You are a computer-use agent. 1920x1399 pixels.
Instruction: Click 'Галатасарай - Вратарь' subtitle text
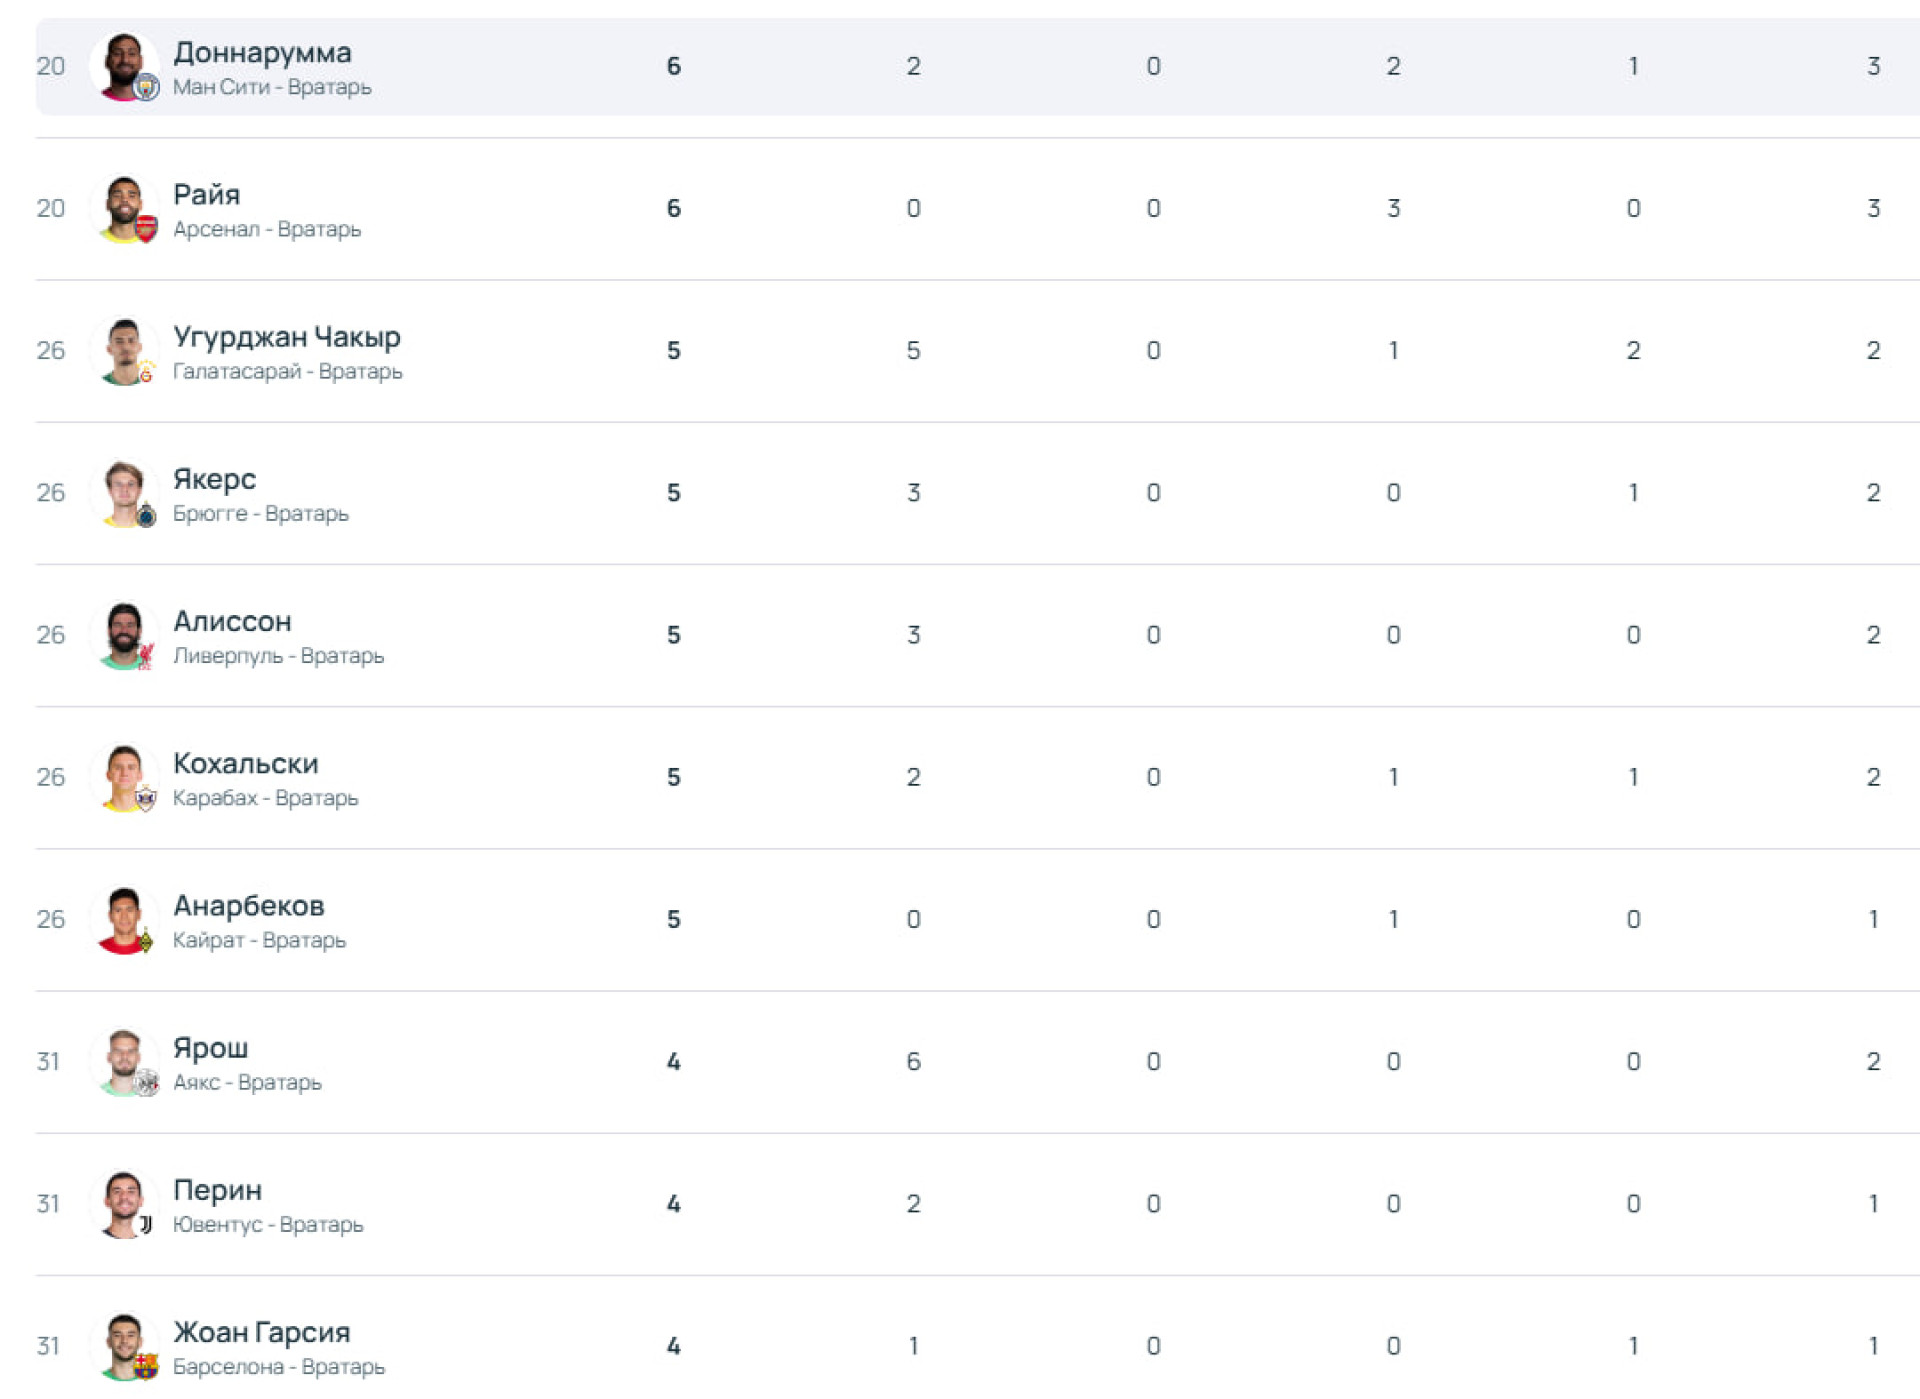(x=287, y=371)
